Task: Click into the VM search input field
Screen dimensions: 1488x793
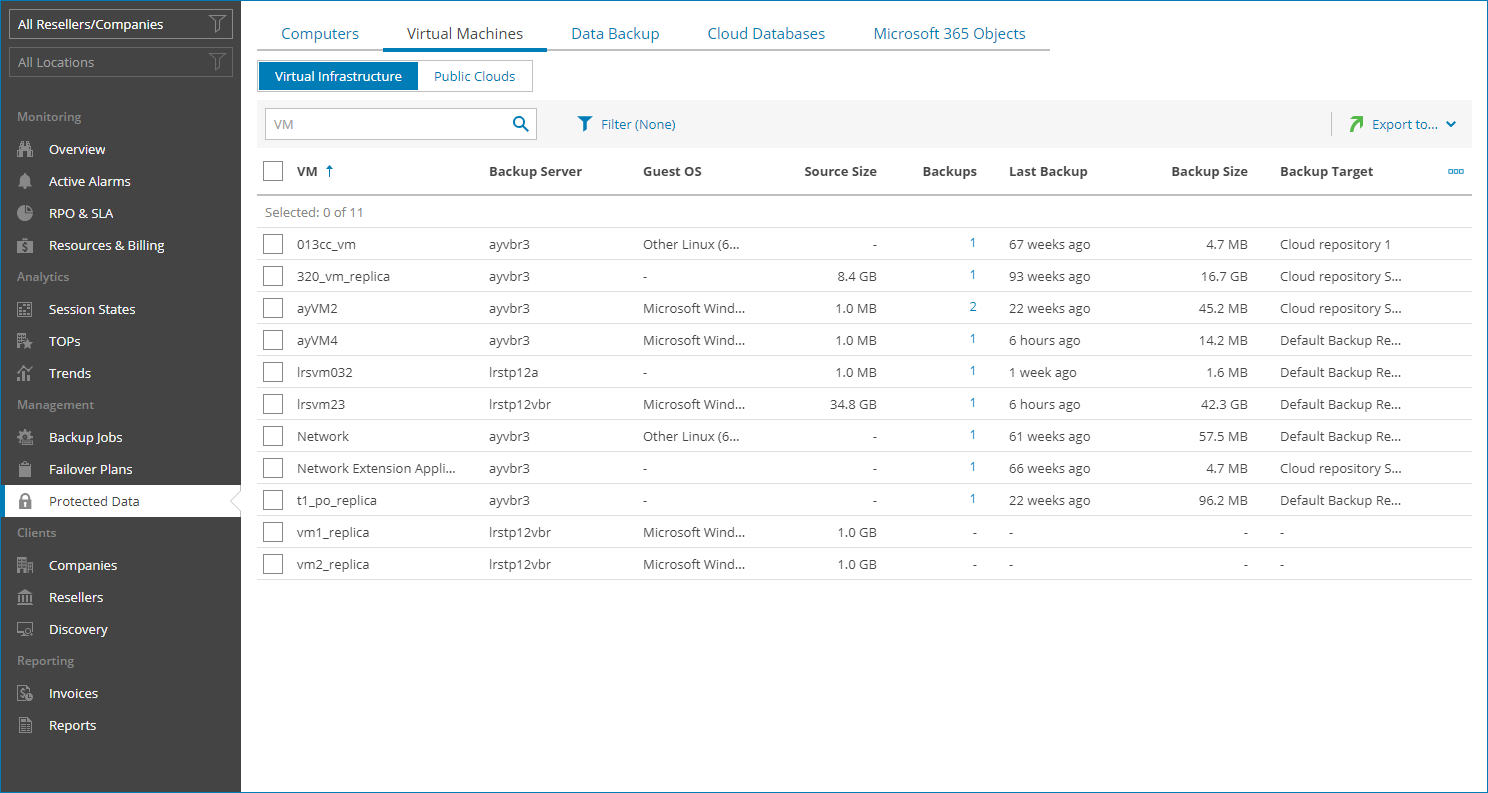Action: pos(388,124)
